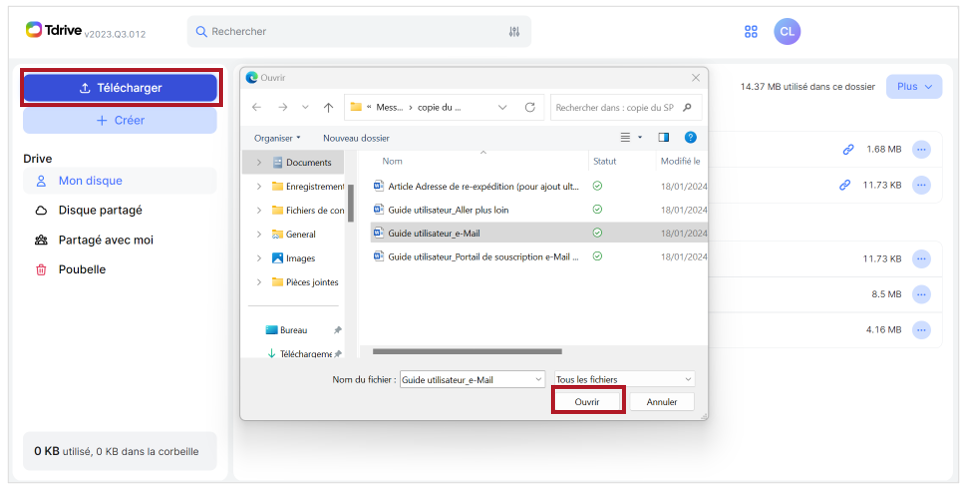Sort by Nom column header

[392, 161]
